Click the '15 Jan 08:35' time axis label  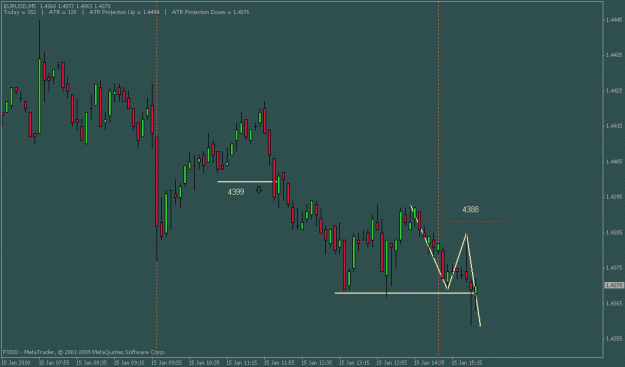[x=92, y=363]
